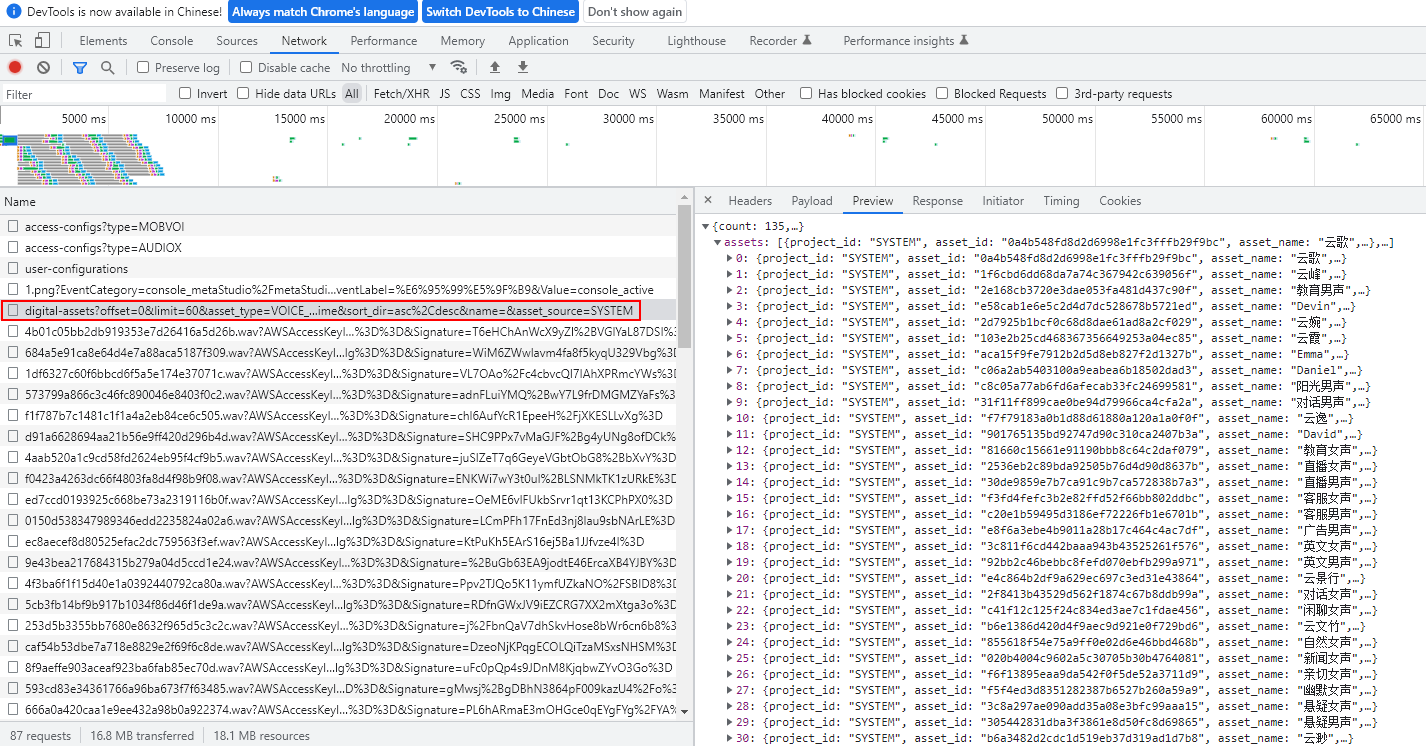The height and width of the screenshot is (746, 1426).
Task: Check the Invert filter option
Action: (x=185, y=94)
